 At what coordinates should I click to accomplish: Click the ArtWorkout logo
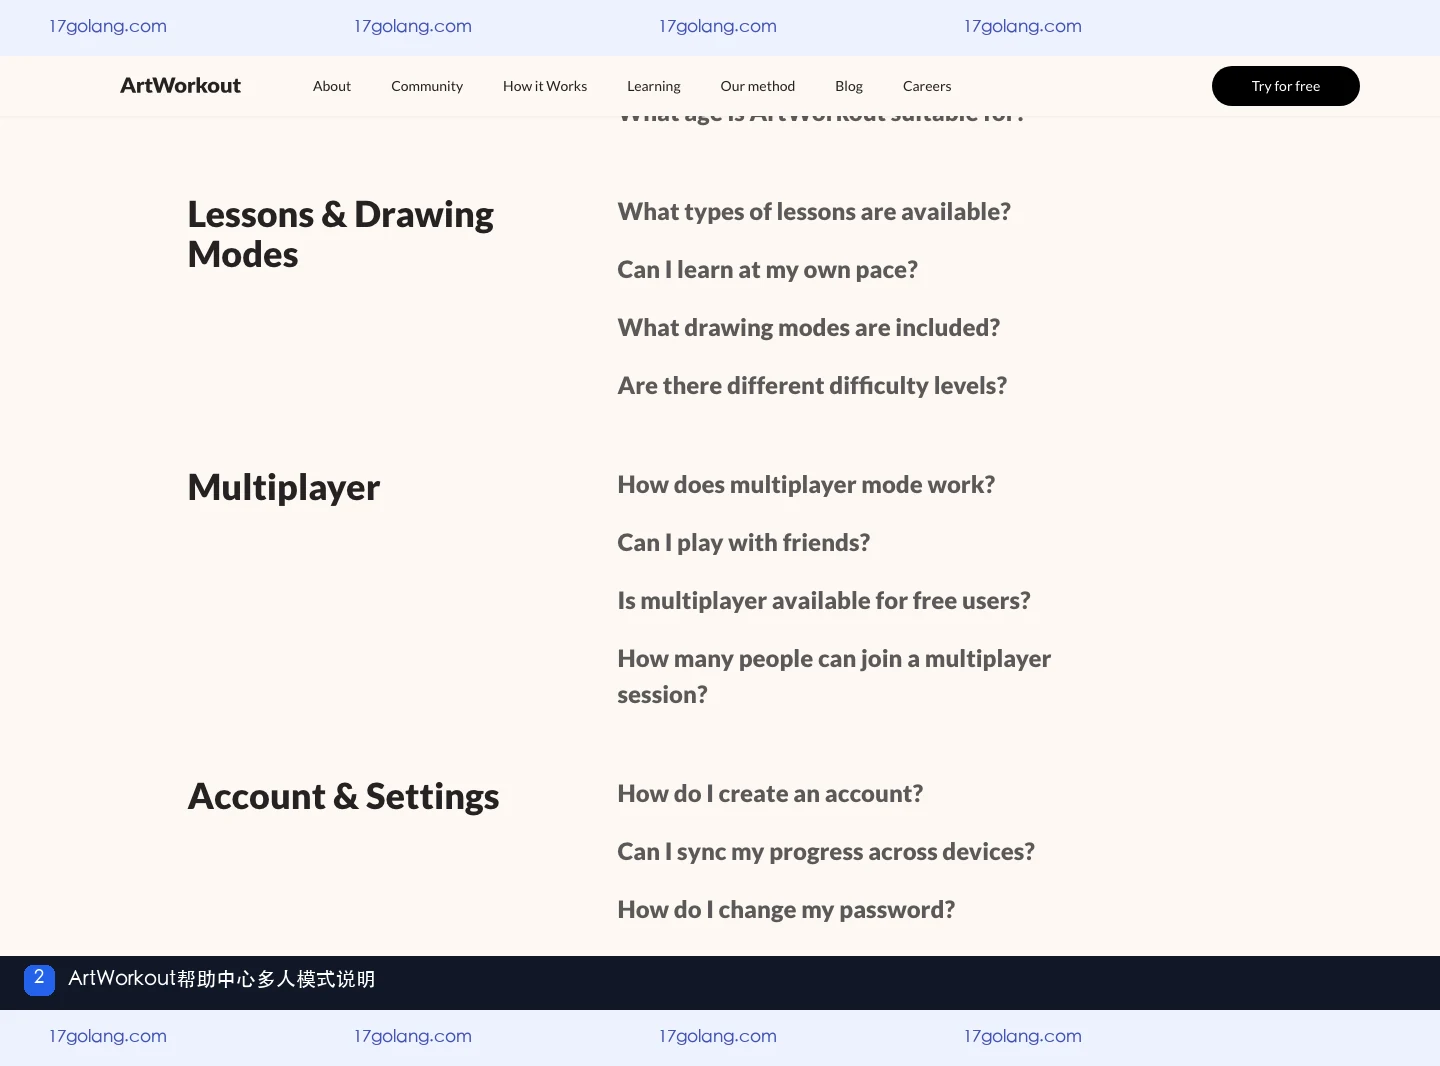[x=180, y=86]
